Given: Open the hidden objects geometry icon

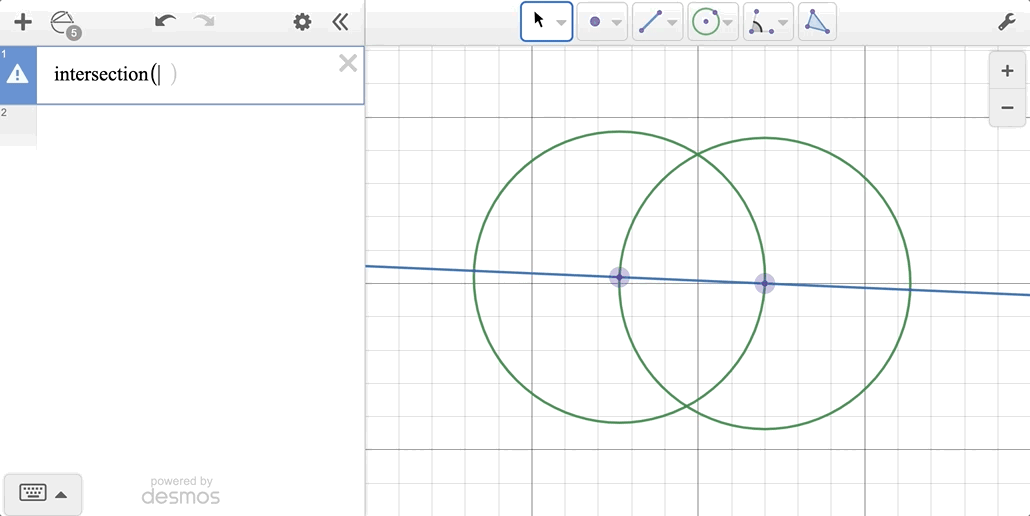Looking at the screenshot, I should 64,23.
